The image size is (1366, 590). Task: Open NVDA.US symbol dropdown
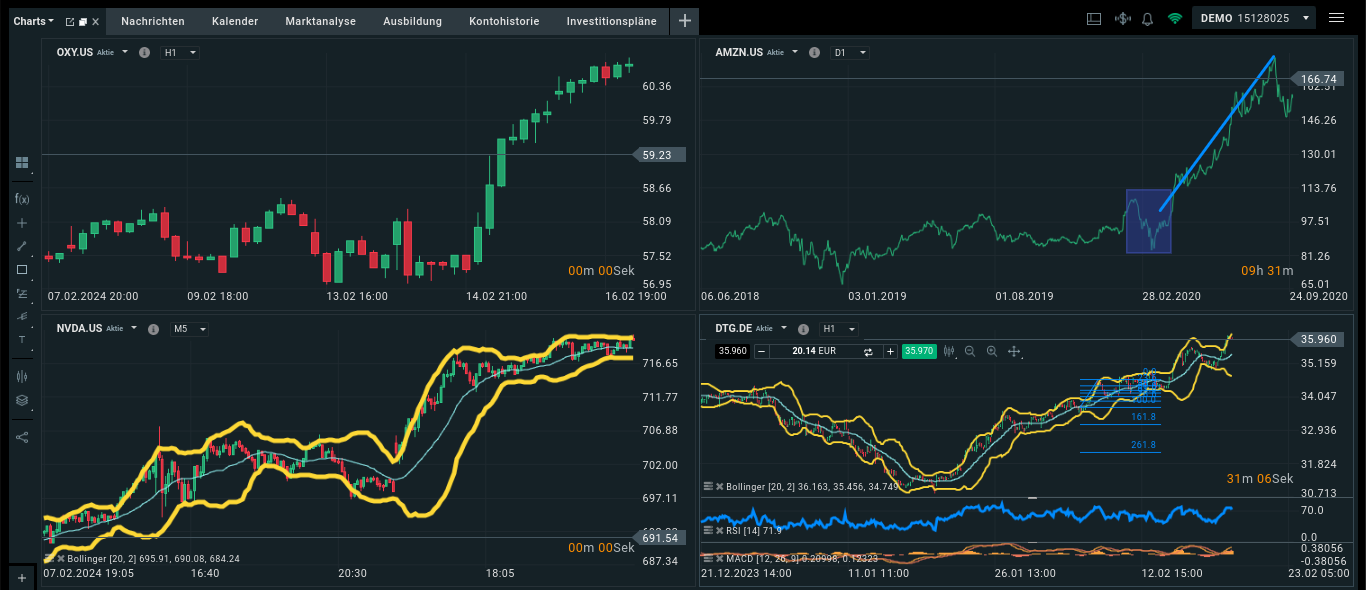pyautogui.click(x=134, y=328)
